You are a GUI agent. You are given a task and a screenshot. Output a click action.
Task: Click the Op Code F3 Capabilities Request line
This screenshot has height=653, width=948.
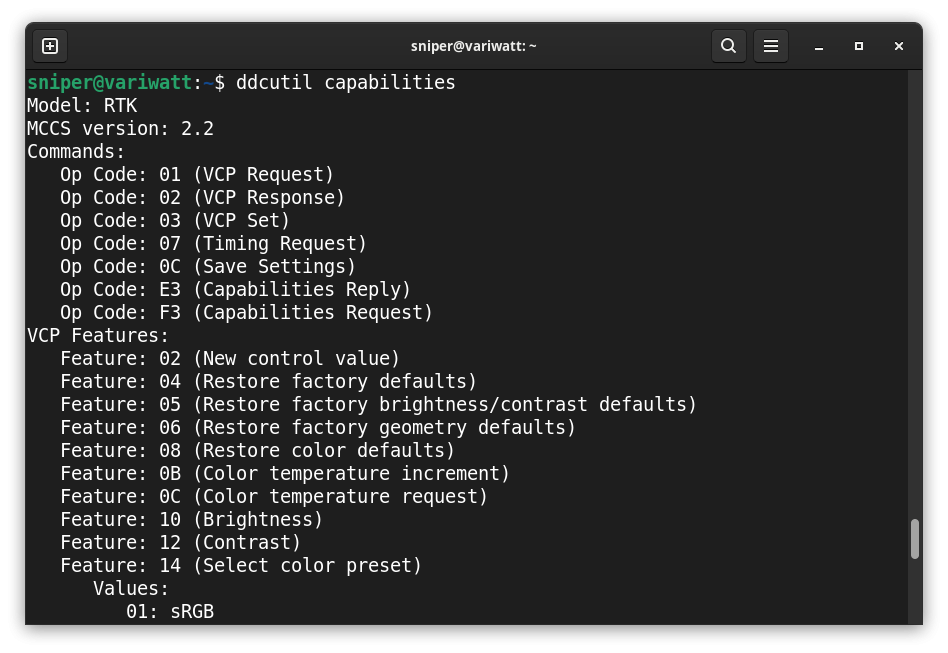coord(246,312)
